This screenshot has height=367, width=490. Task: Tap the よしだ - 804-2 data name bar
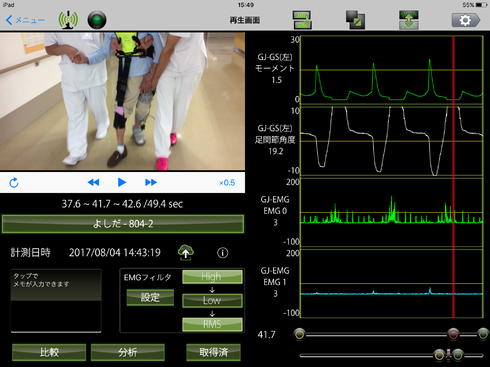123,224
